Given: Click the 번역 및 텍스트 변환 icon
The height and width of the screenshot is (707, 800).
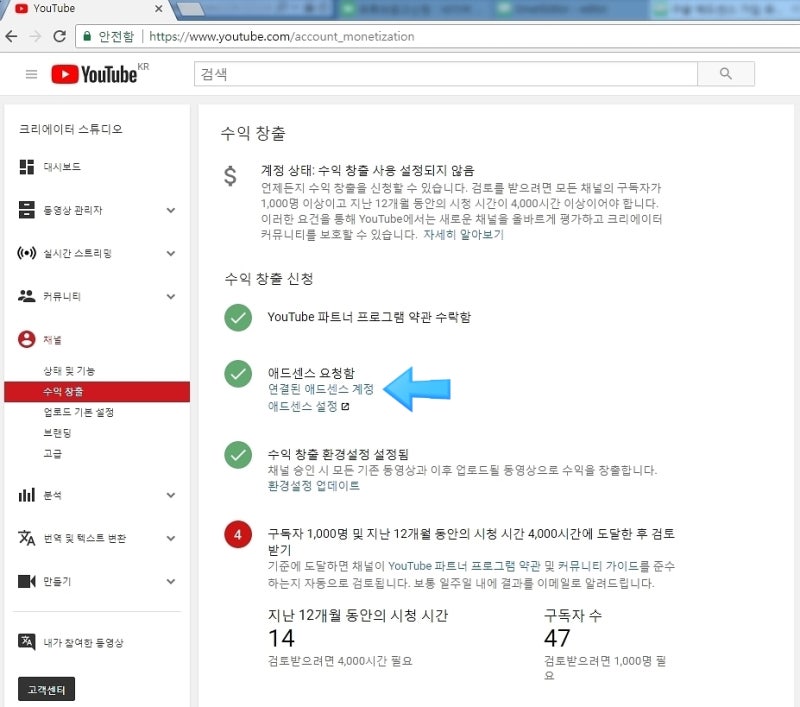Looking at the screenshot, I should point(27,538).
